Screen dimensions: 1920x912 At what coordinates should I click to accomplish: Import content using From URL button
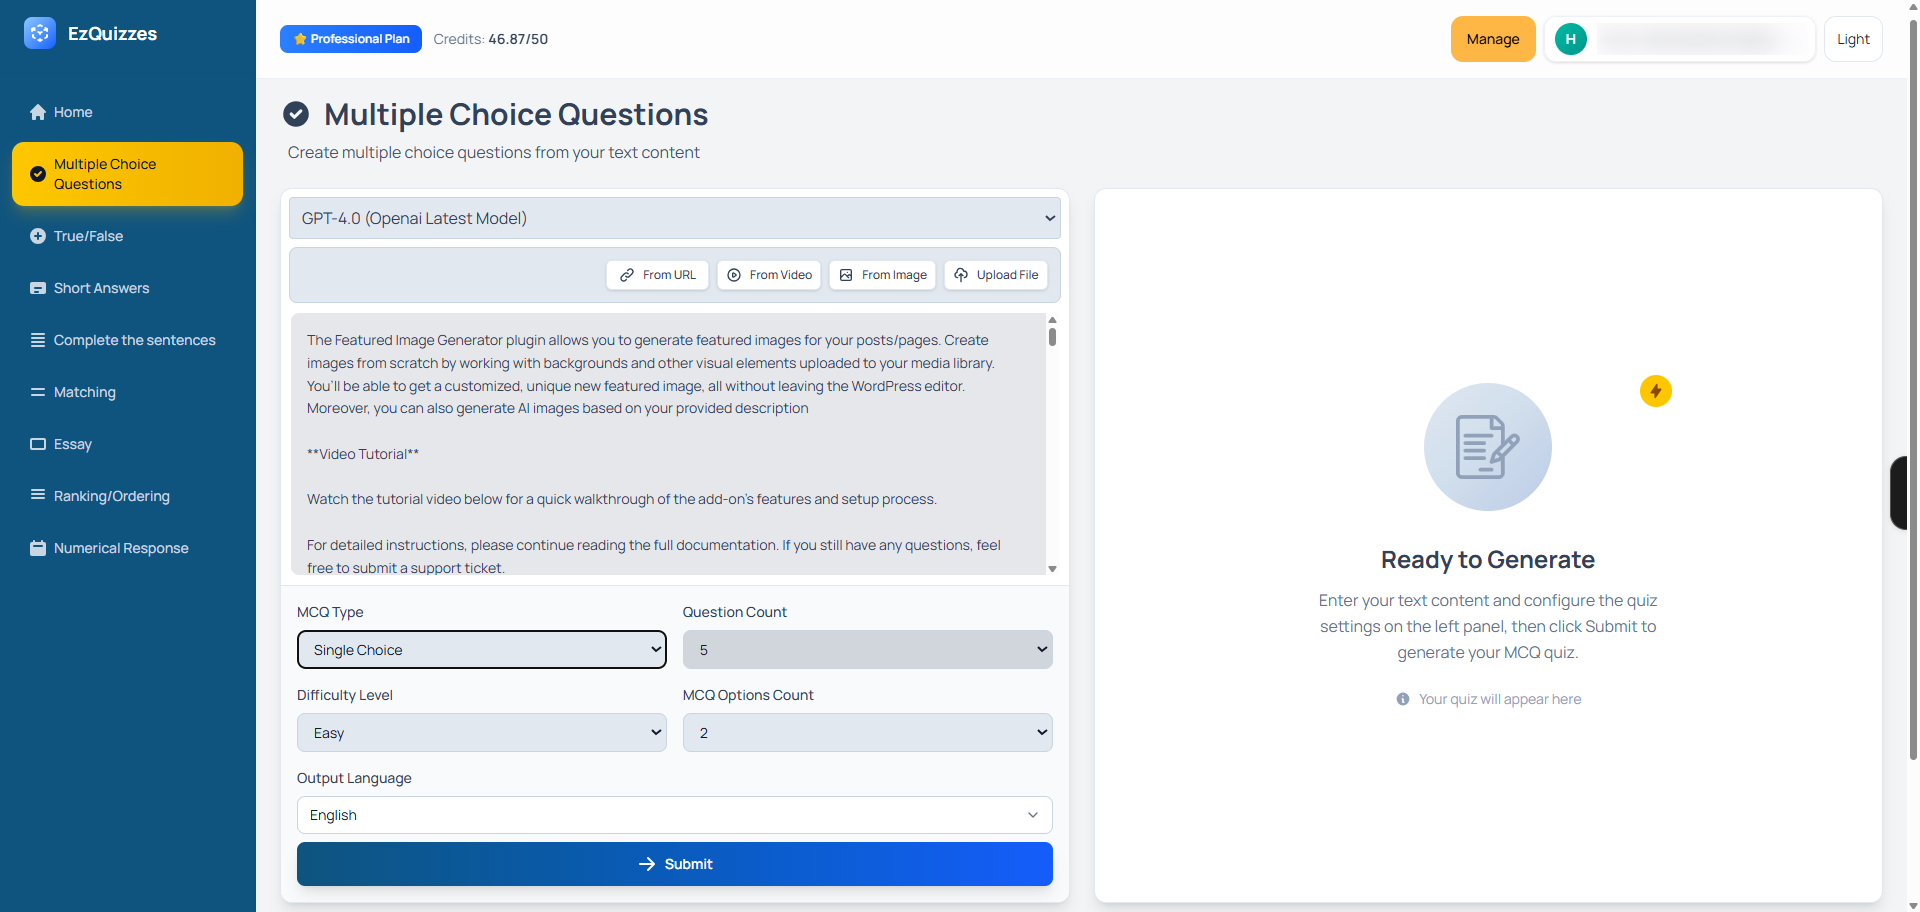657,275
